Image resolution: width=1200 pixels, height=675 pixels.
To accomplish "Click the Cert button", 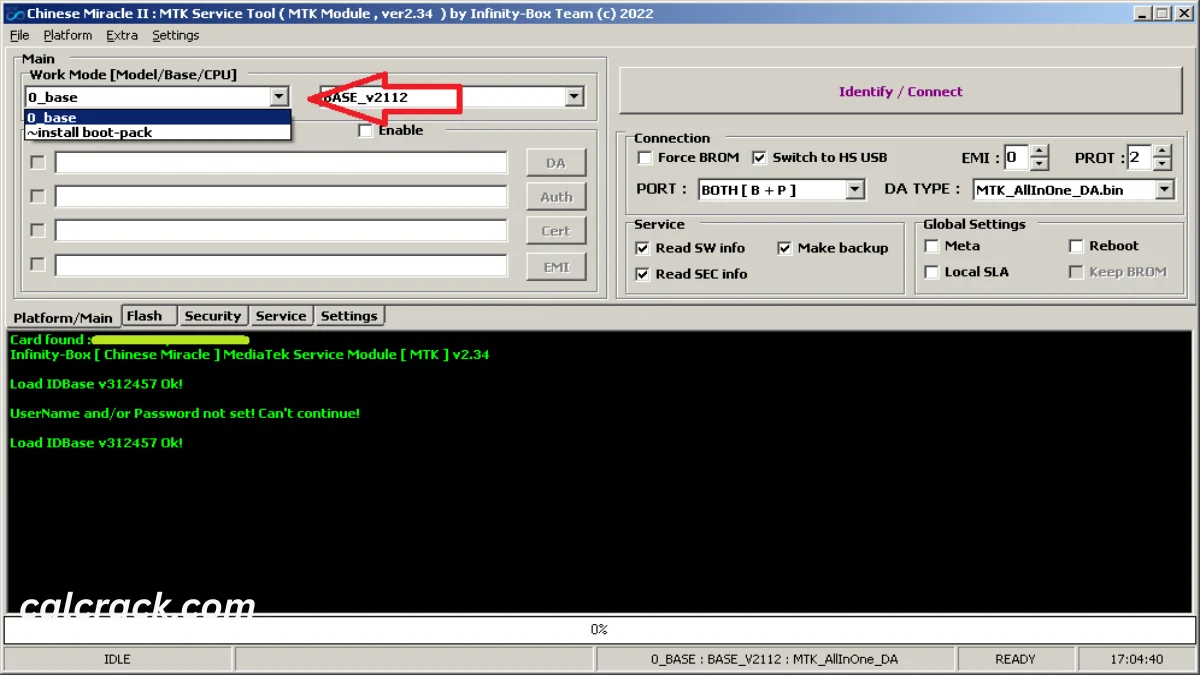I will tap(556, 231).
